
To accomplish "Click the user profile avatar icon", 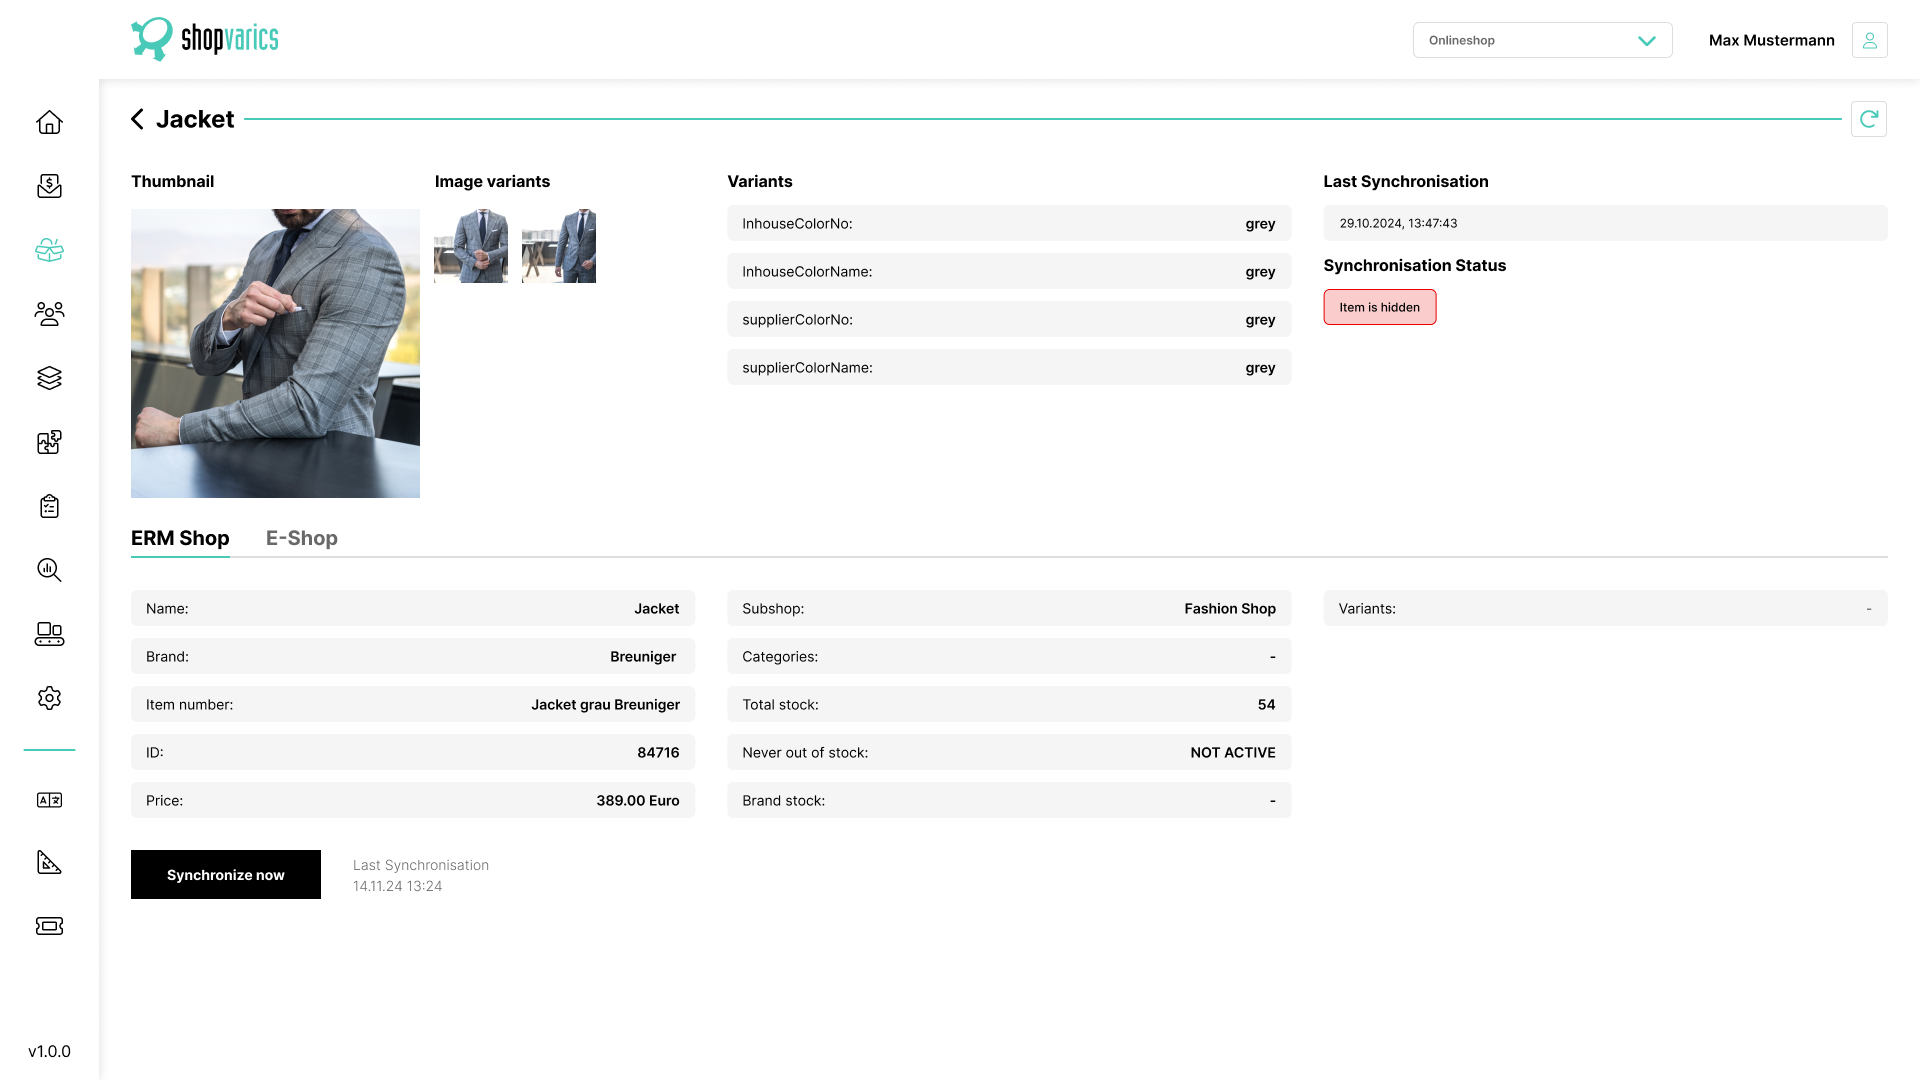I will click(x=1869, y=40).
